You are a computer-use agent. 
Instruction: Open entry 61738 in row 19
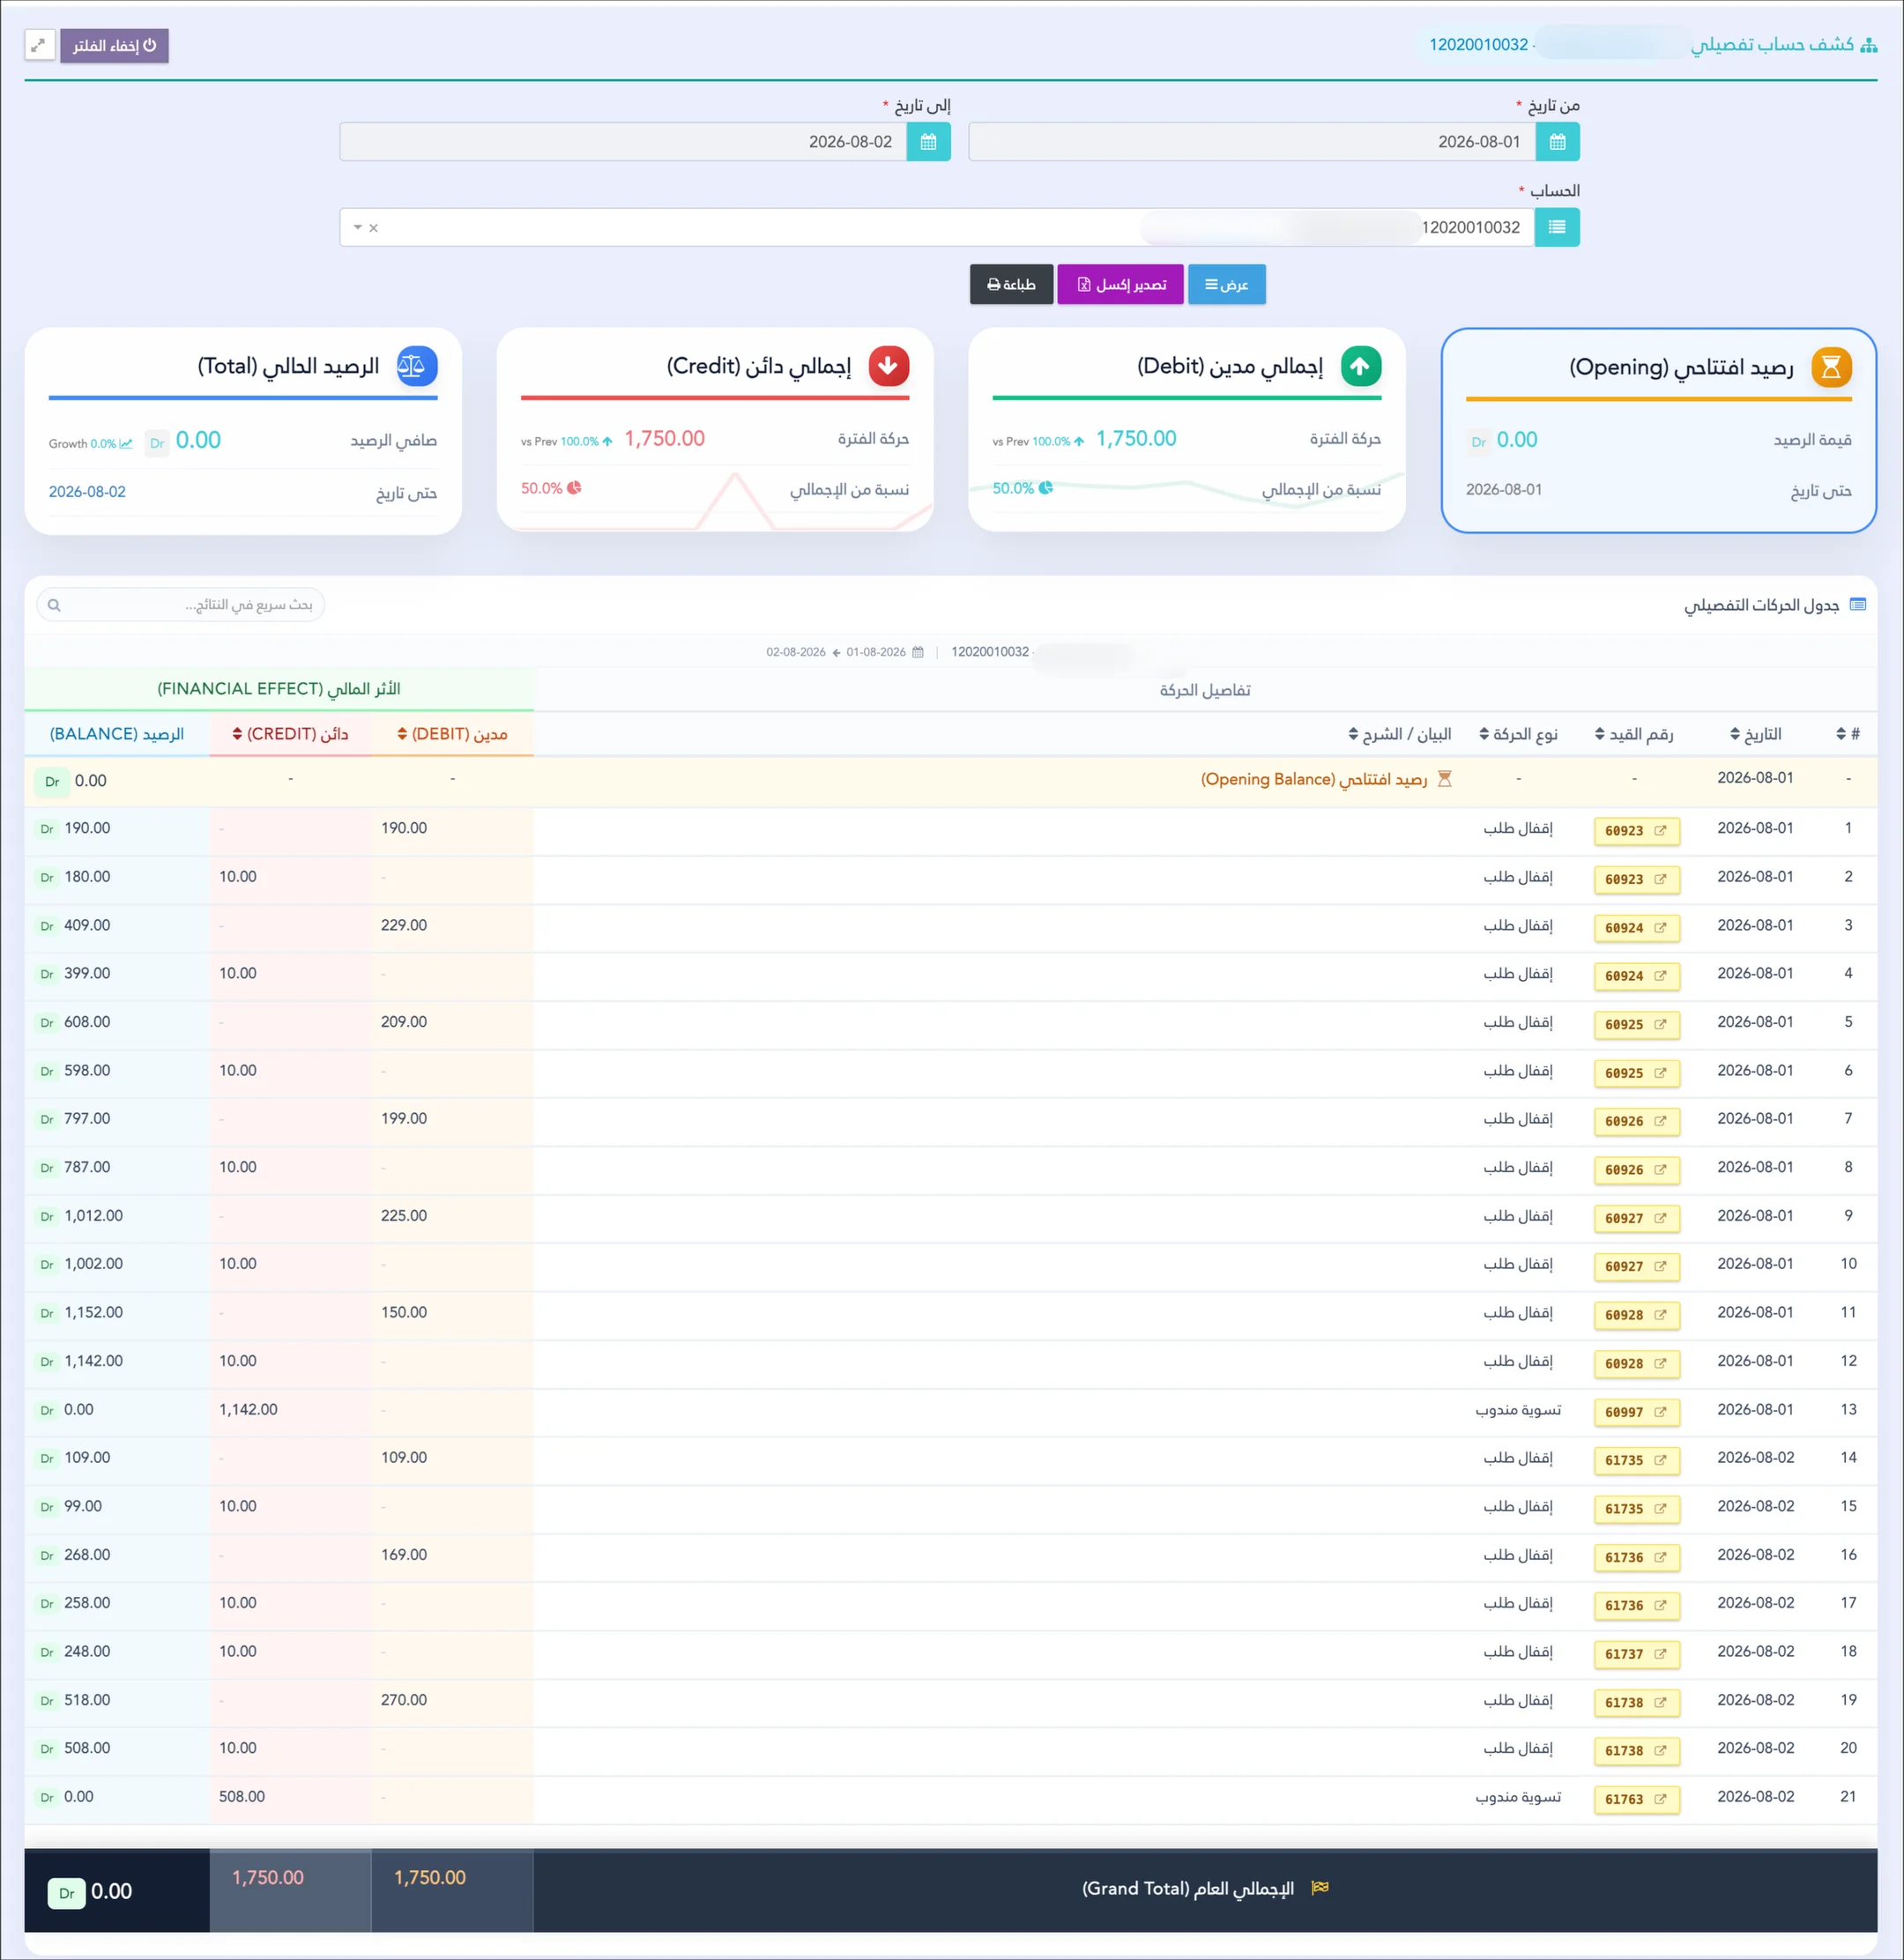click(x=1636, y=1702)
